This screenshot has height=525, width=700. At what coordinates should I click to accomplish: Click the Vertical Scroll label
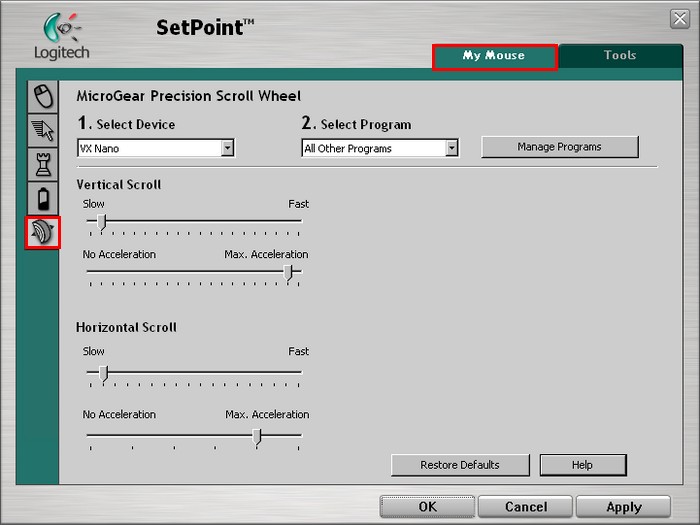119,185
